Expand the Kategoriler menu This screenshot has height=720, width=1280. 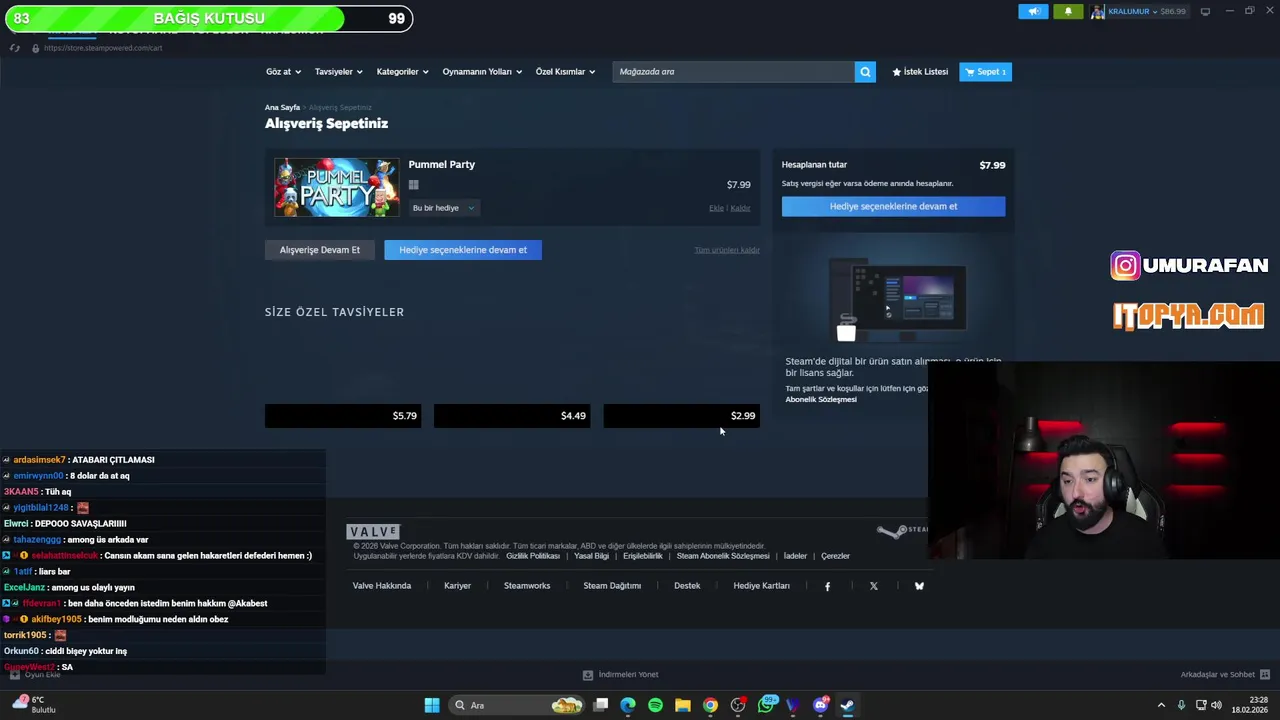pos(402,72)
